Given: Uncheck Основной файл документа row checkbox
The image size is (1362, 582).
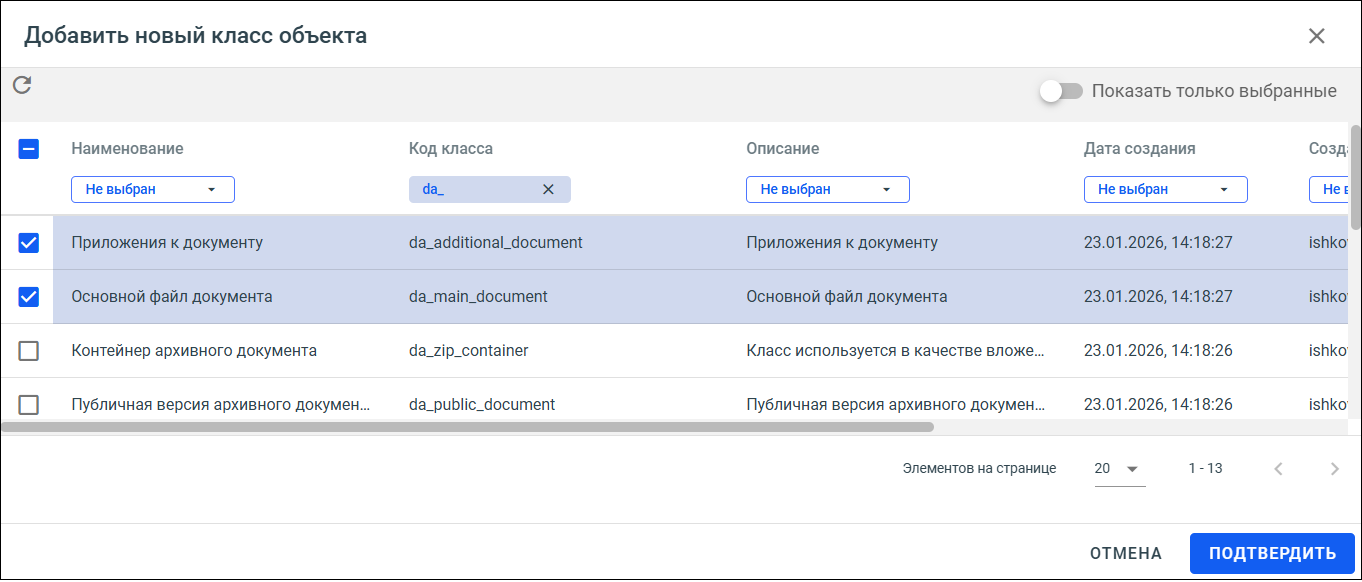Looking at the screenshot, I should [x=29, y=297].
